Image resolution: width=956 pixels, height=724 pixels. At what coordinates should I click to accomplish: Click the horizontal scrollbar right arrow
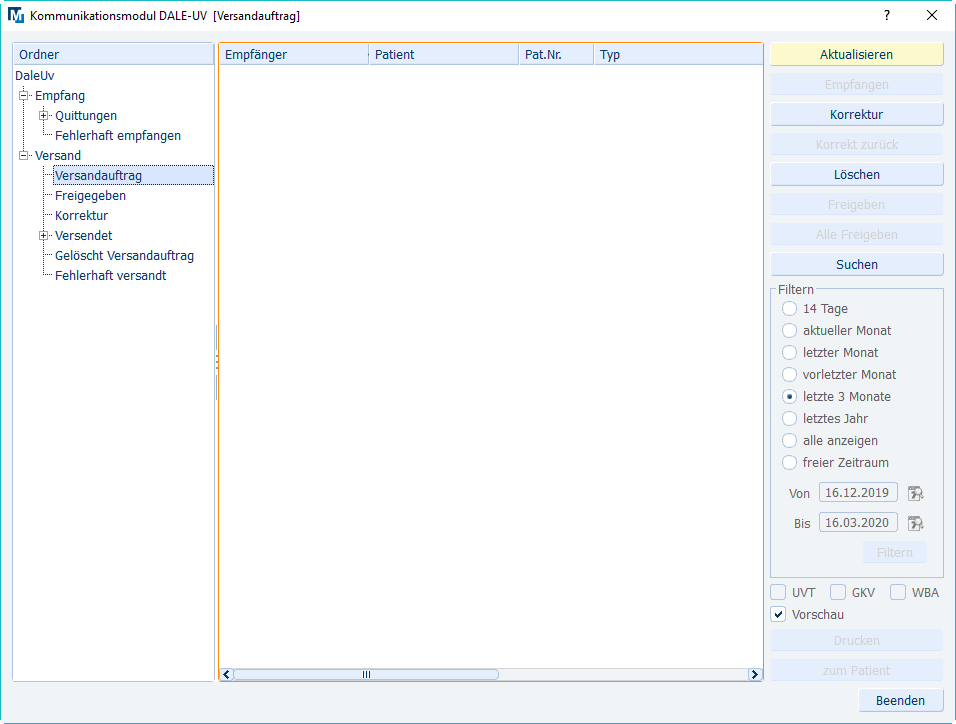pos(755,675)
